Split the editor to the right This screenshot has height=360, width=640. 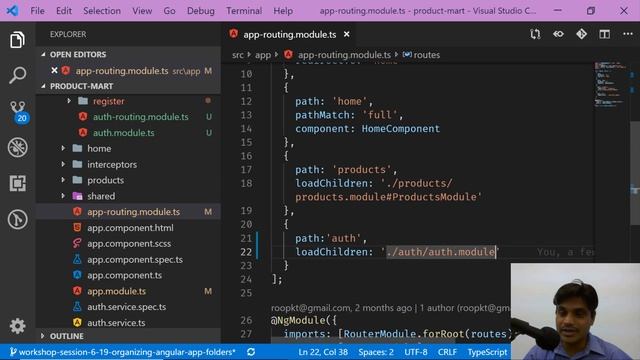604,34
